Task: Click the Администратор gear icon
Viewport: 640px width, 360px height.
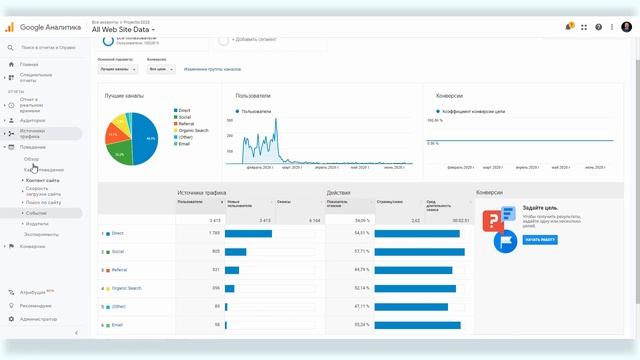Action: pos(11,319)
